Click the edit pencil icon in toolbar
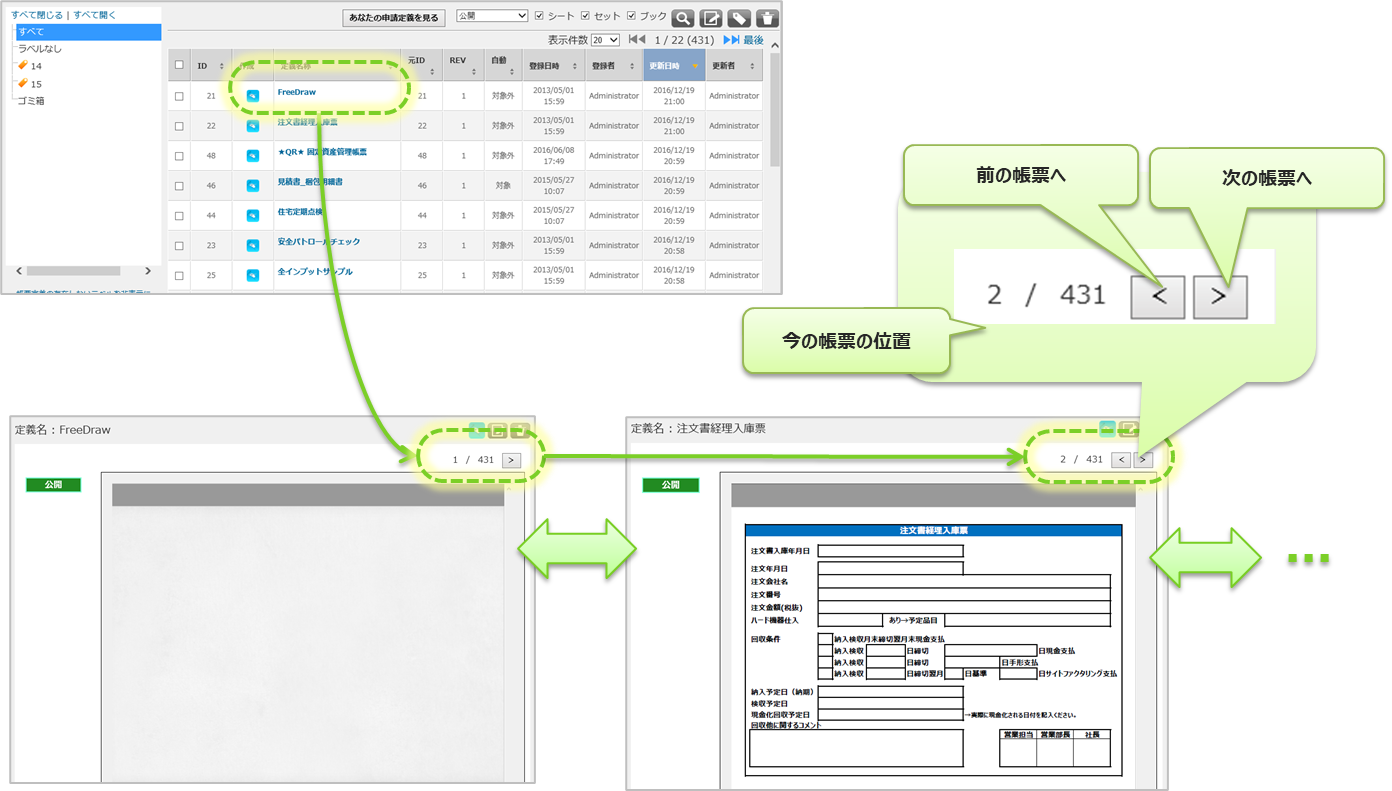Viewport: 1392px width, 791px height. click(711, 18)
